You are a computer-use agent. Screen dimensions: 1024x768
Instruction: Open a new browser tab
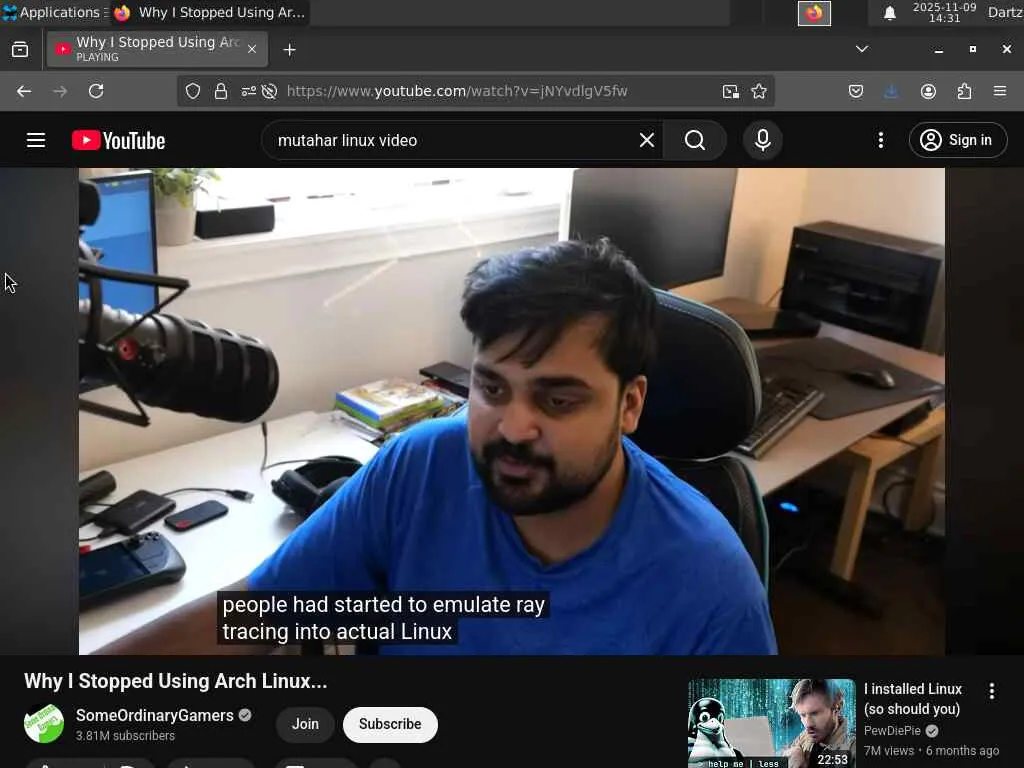[x=289, y=50]
